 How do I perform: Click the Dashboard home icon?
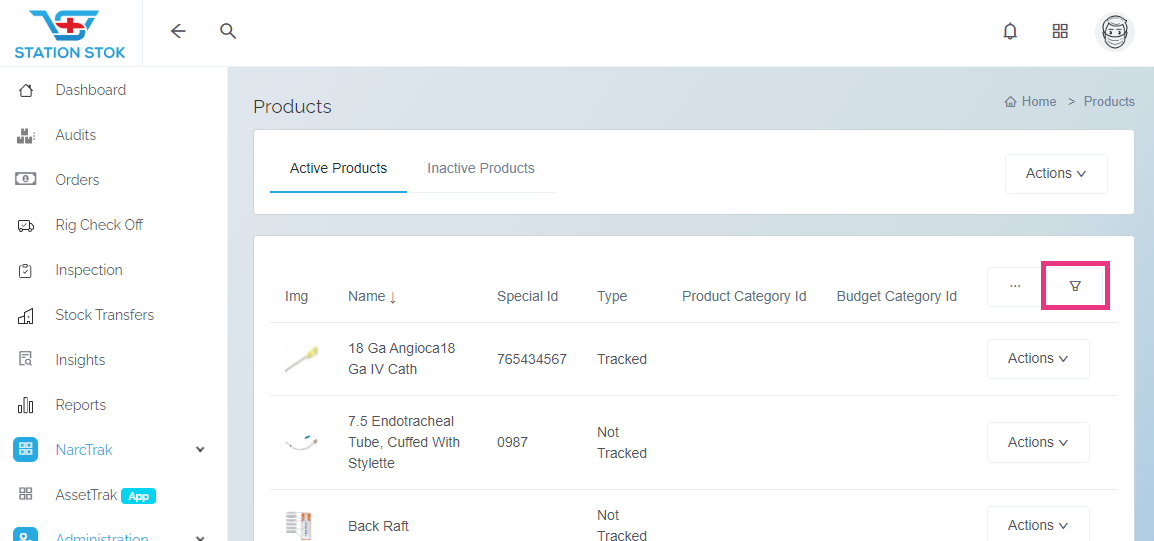(26, 91)
